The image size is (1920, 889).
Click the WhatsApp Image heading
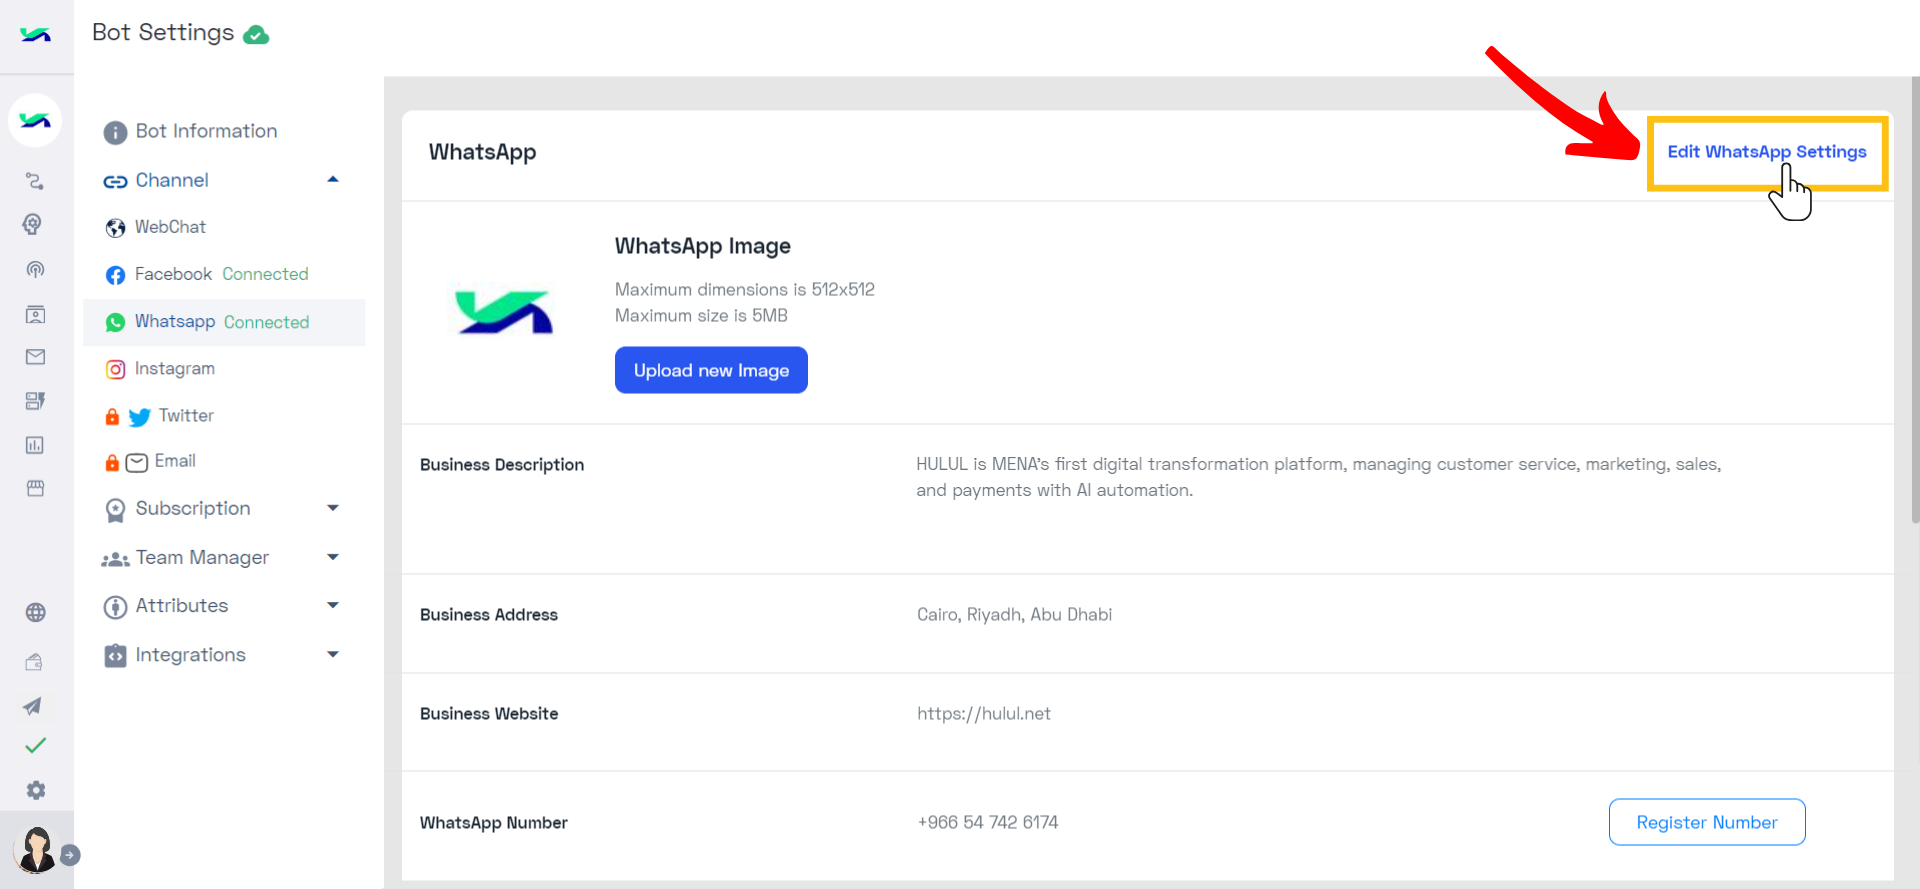tap(703, 246)
